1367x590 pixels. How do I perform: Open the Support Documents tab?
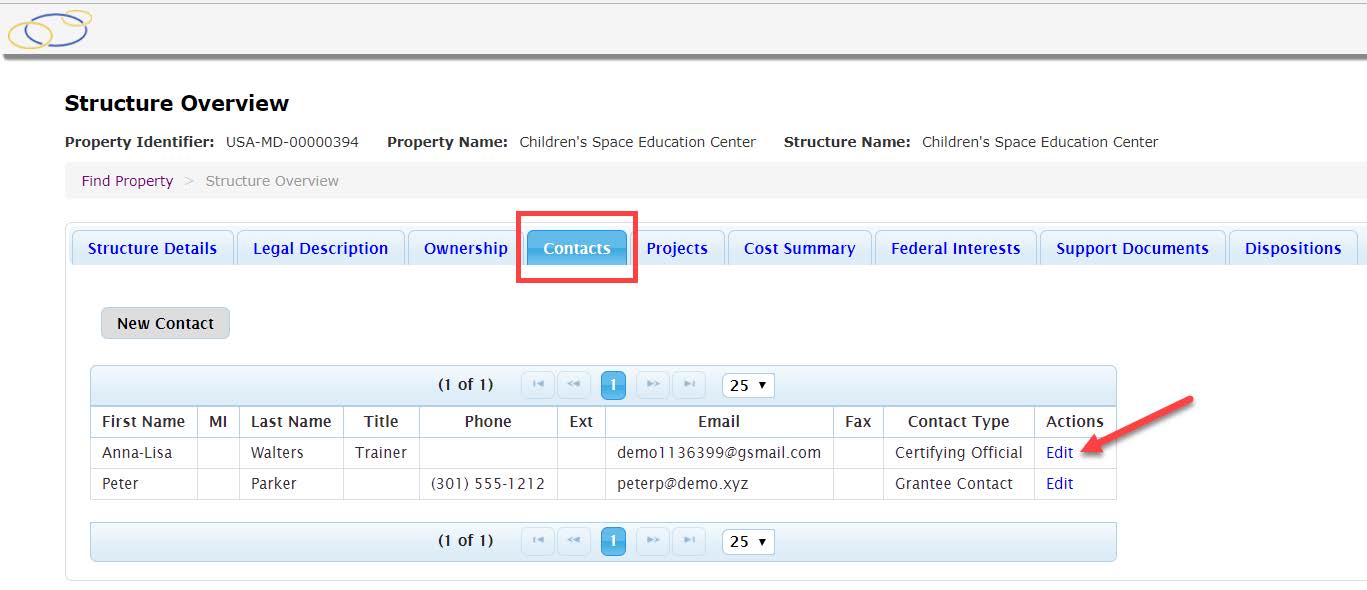click(x=1132, y=249)
